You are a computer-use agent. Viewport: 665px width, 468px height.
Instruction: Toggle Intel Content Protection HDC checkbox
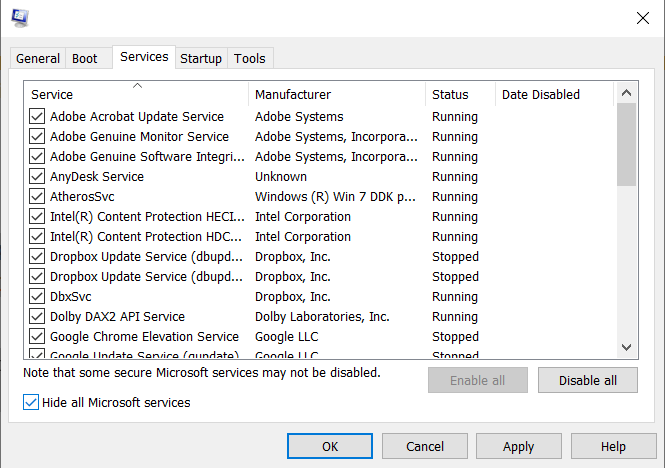pyautogui.click(x=37, y=236)
